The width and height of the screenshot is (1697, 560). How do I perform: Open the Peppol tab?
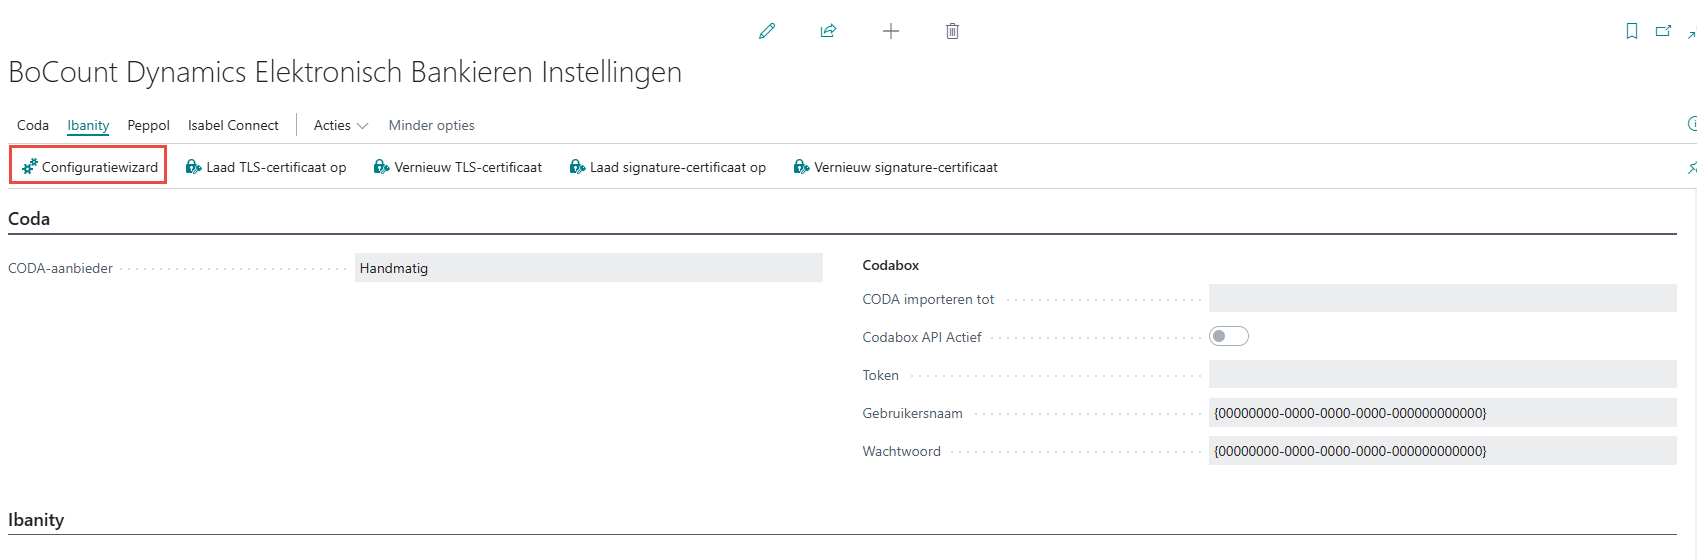pos(148,125)
